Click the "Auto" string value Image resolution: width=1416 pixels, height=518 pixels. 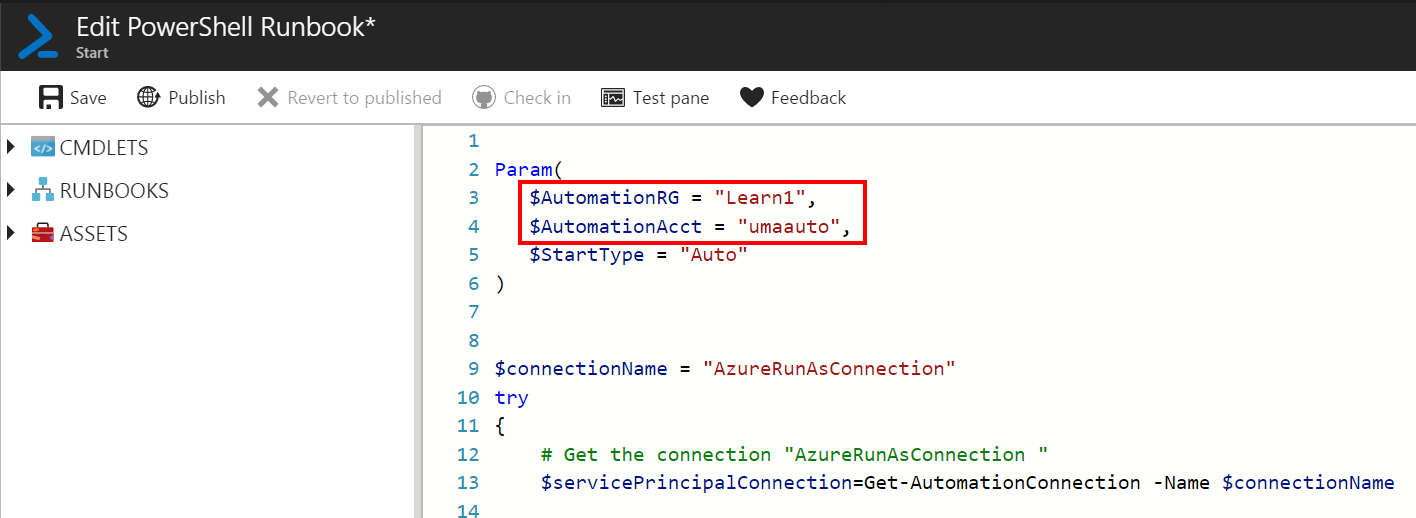tap(714, 254)
